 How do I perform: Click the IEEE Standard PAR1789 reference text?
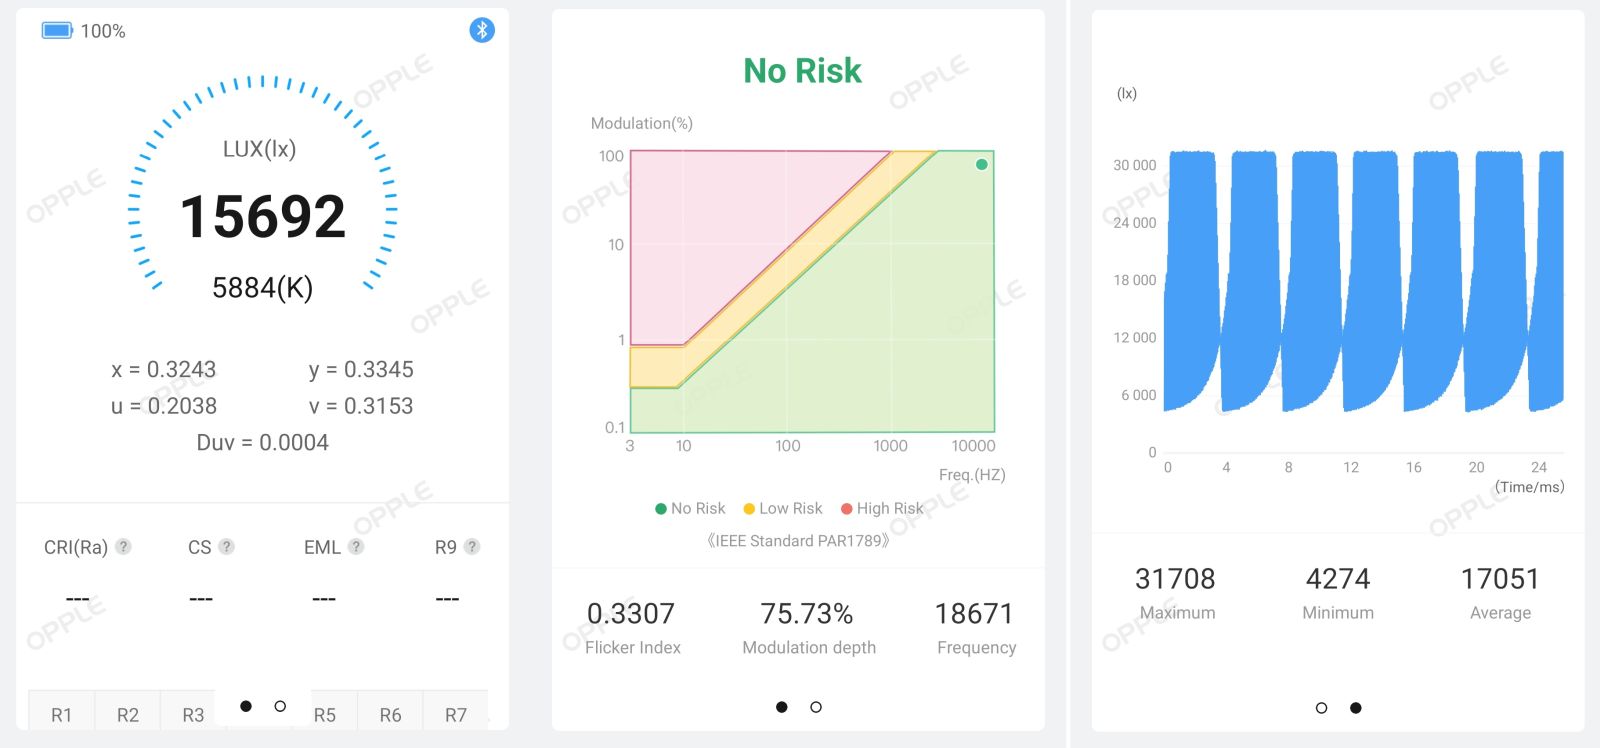coord(798,541)
